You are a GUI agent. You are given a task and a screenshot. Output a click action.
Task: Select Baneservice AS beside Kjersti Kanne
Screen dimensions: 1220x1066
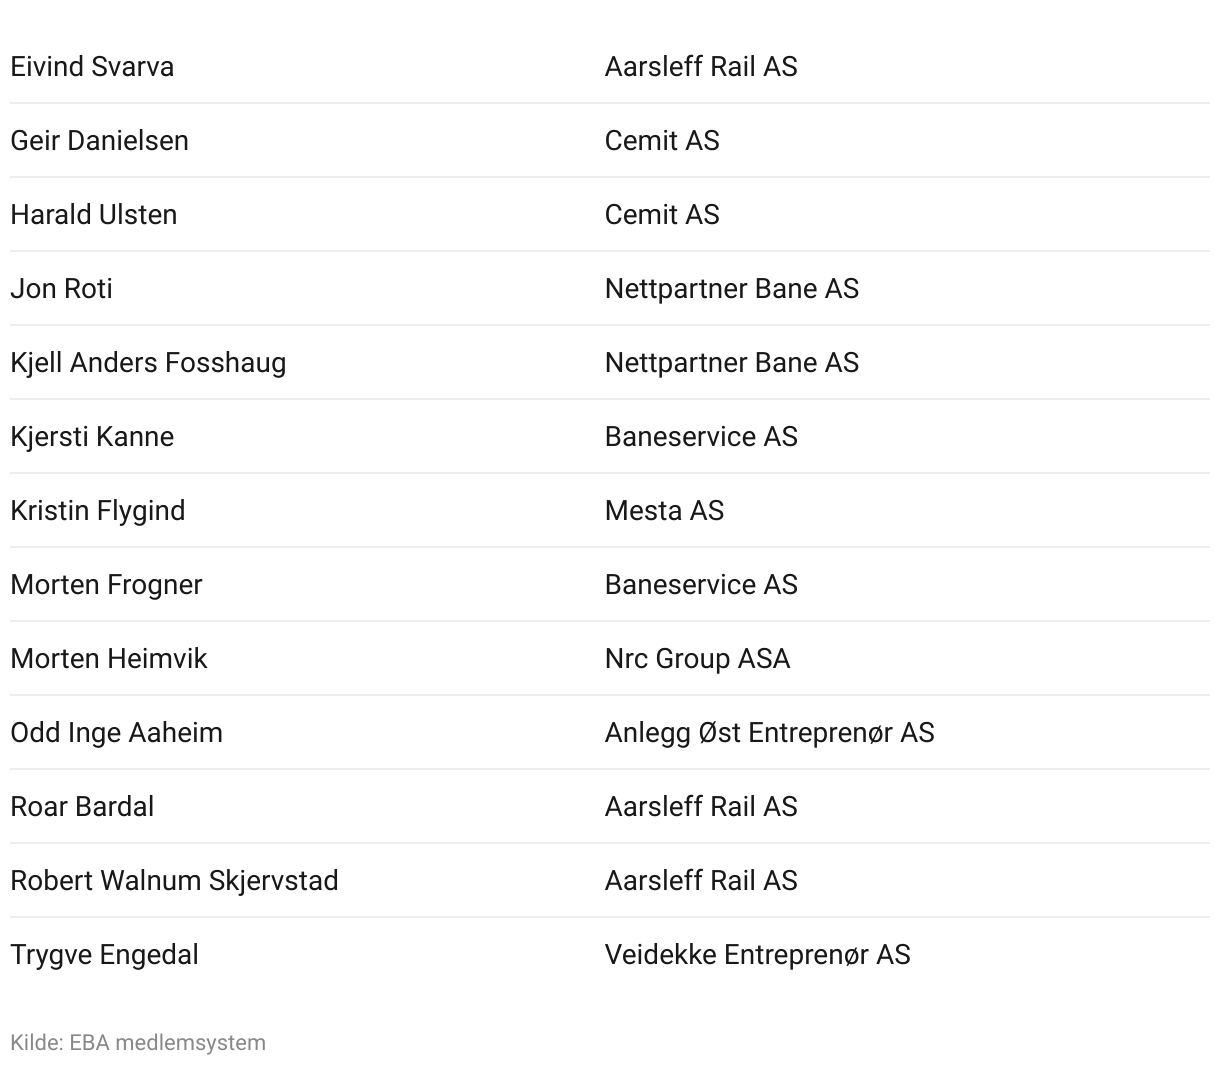(701, 437)
